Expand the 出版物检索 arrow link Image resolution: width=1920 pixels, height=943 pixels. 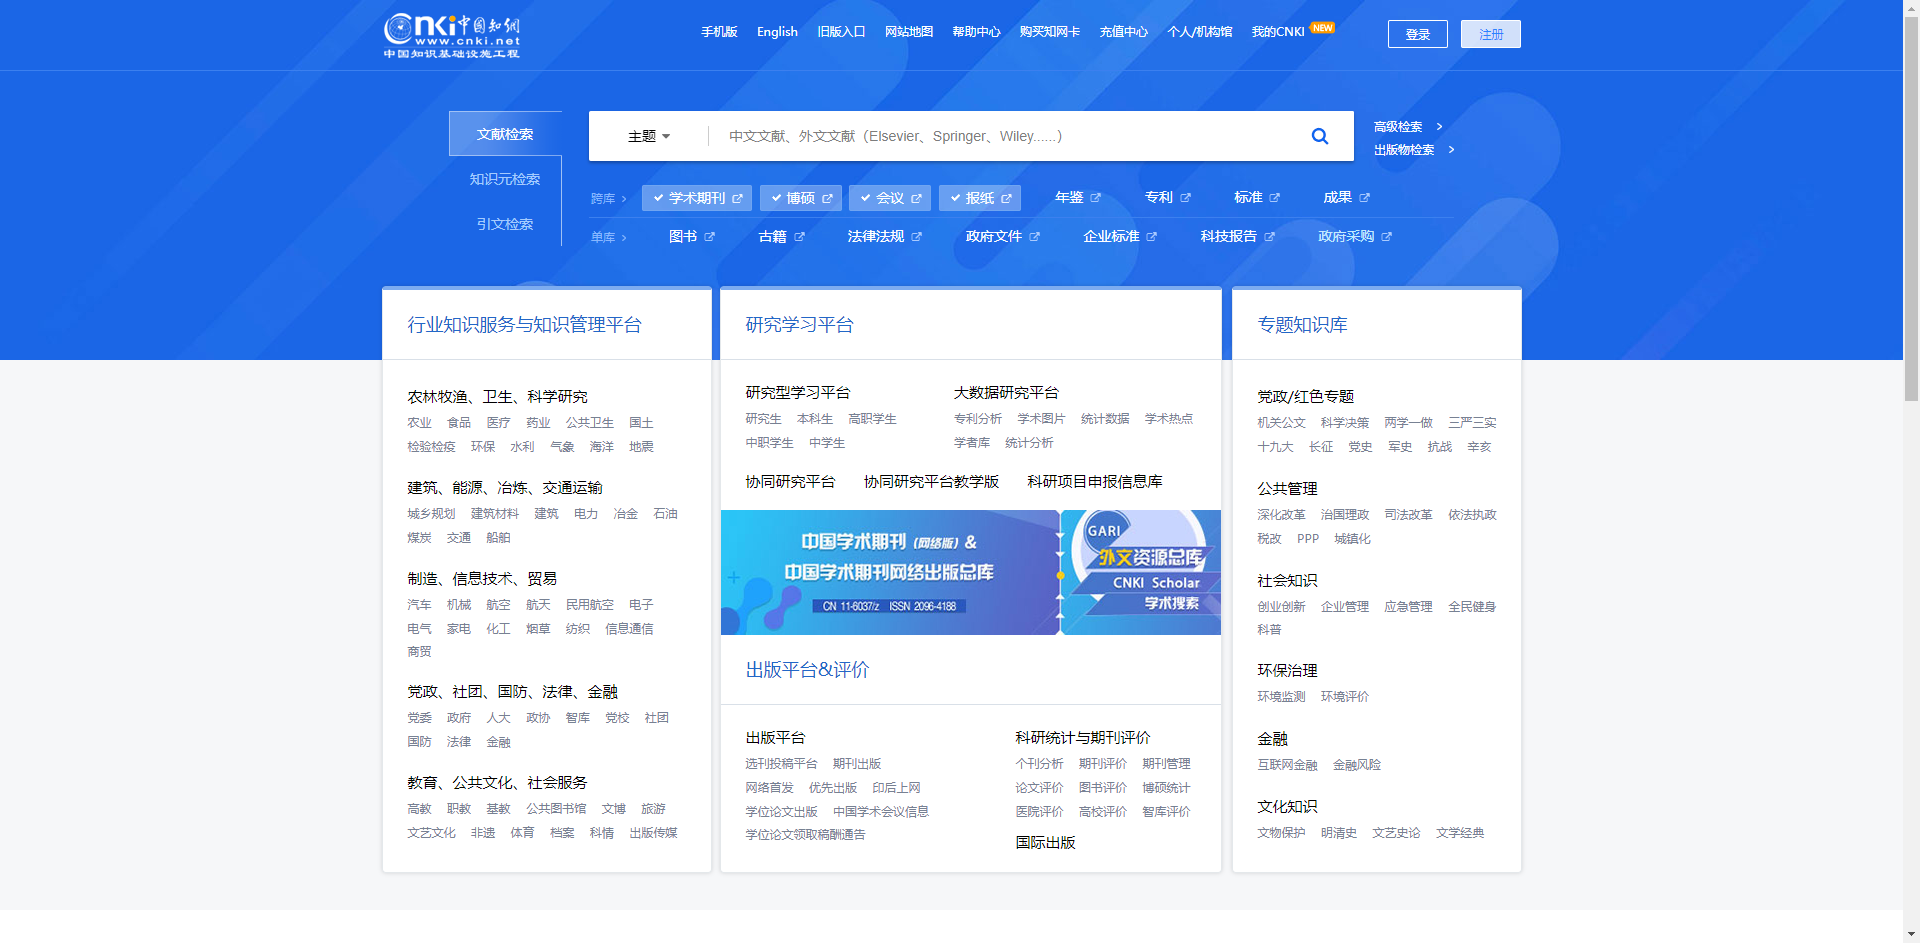click(1451, 150)
